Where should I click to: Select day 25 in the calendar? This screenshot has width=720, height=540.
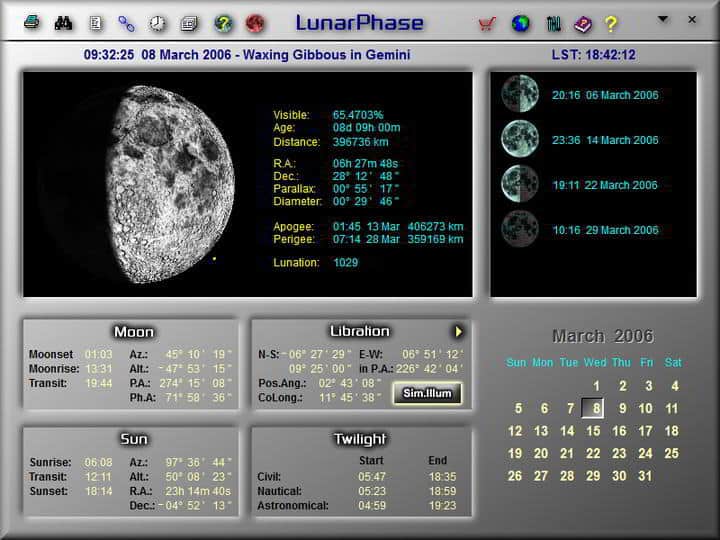(671, 453)
